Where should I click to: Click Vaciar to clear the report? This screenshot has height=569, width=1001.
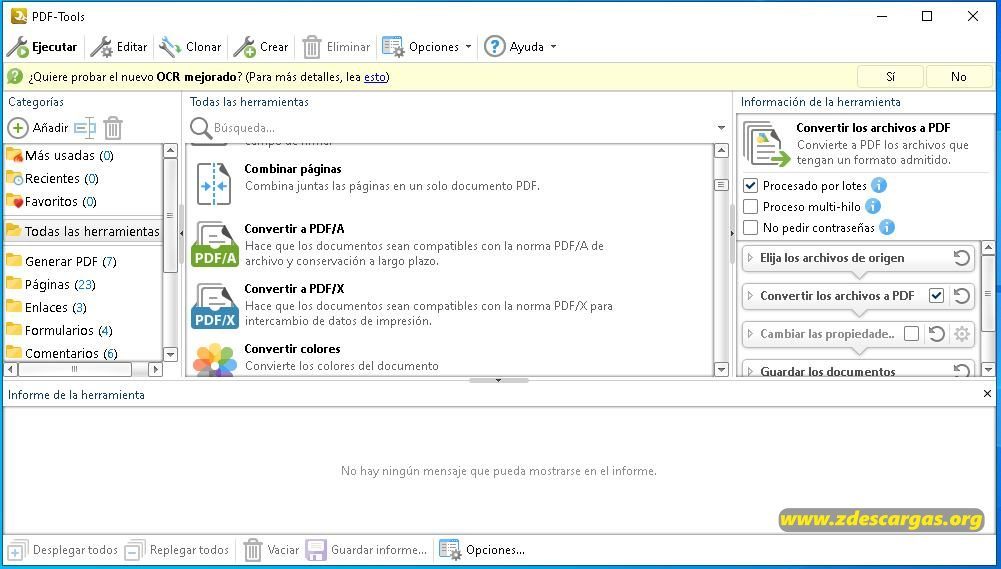pos(271,550)
